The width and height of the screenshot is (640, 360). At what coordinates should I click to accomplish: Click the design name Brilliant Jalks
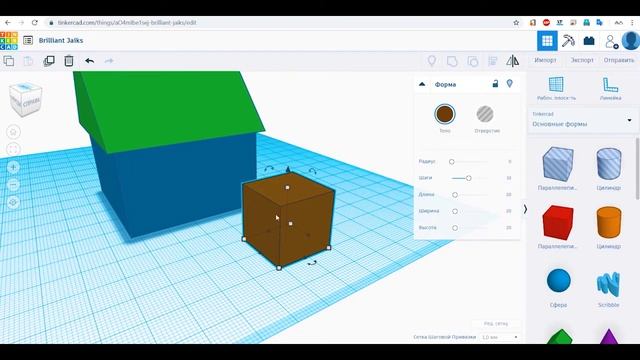click(61, 40)
